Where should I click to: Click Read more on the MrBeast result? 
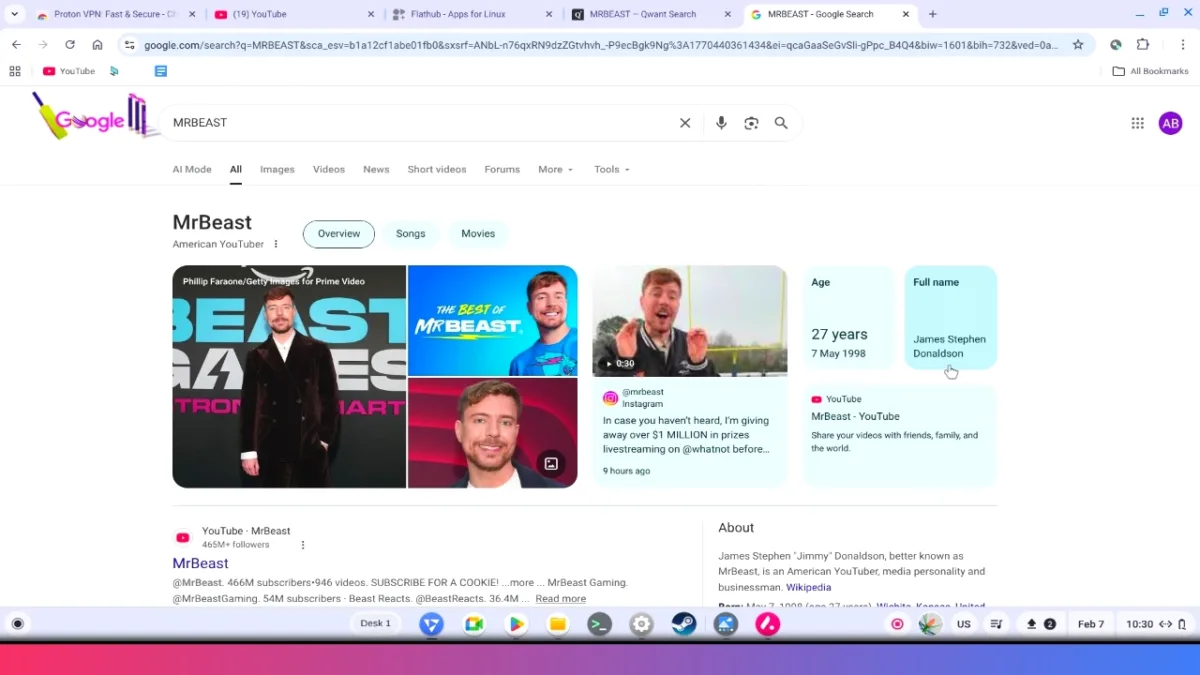(x=560, y=598)
